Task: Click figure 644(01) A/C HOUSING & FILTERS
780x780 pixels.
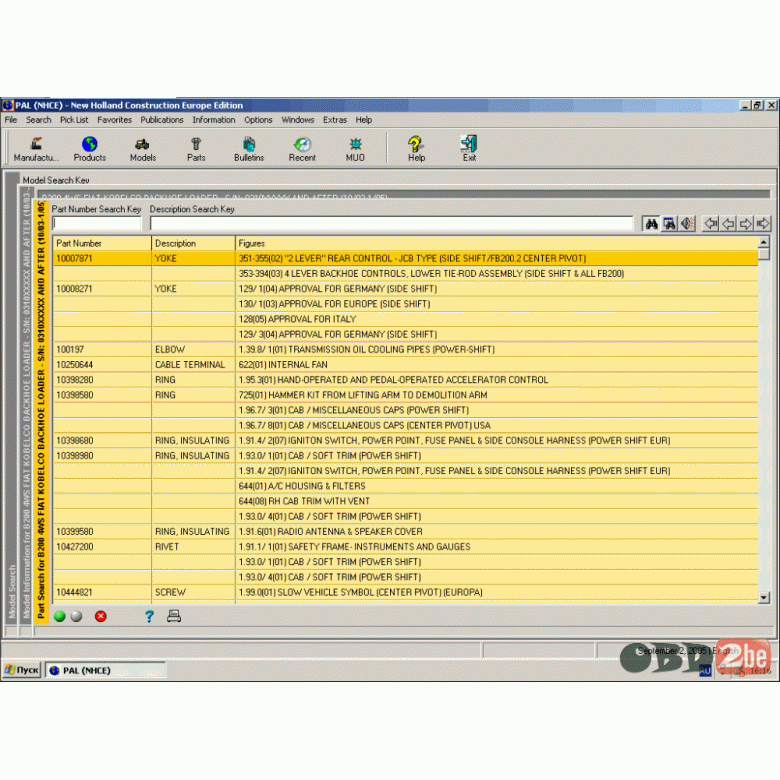Action: (302, 486)
